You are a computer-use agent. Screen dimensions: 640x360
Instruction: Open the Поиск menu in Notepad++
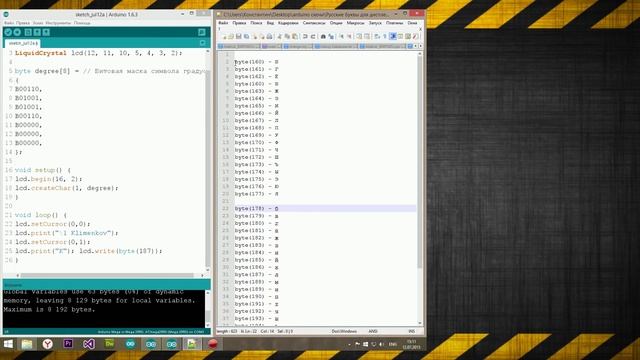(x=256, y=23)
